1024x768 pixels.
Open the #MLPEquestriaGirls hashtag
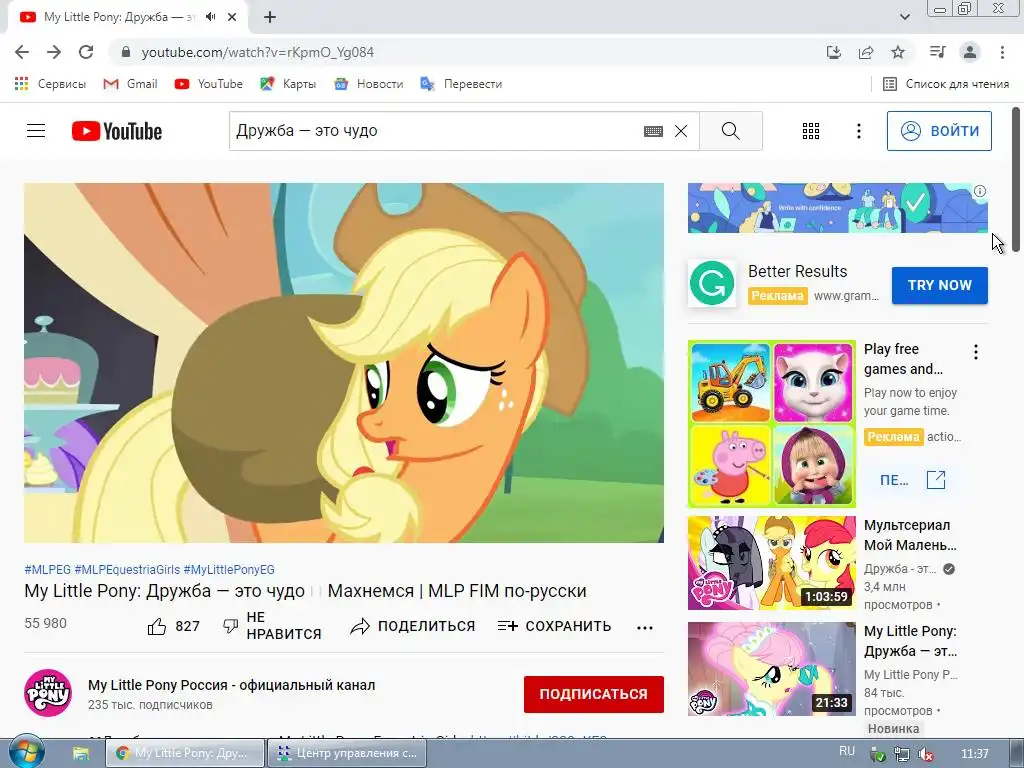coord(127,569)
